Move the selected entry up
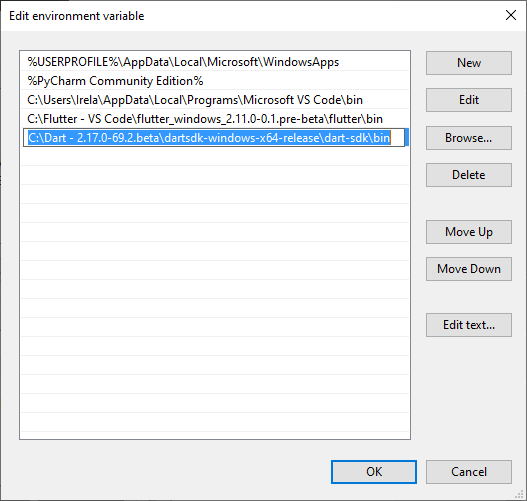The width and height of the screenshot is (527, 501). [469, 232]
